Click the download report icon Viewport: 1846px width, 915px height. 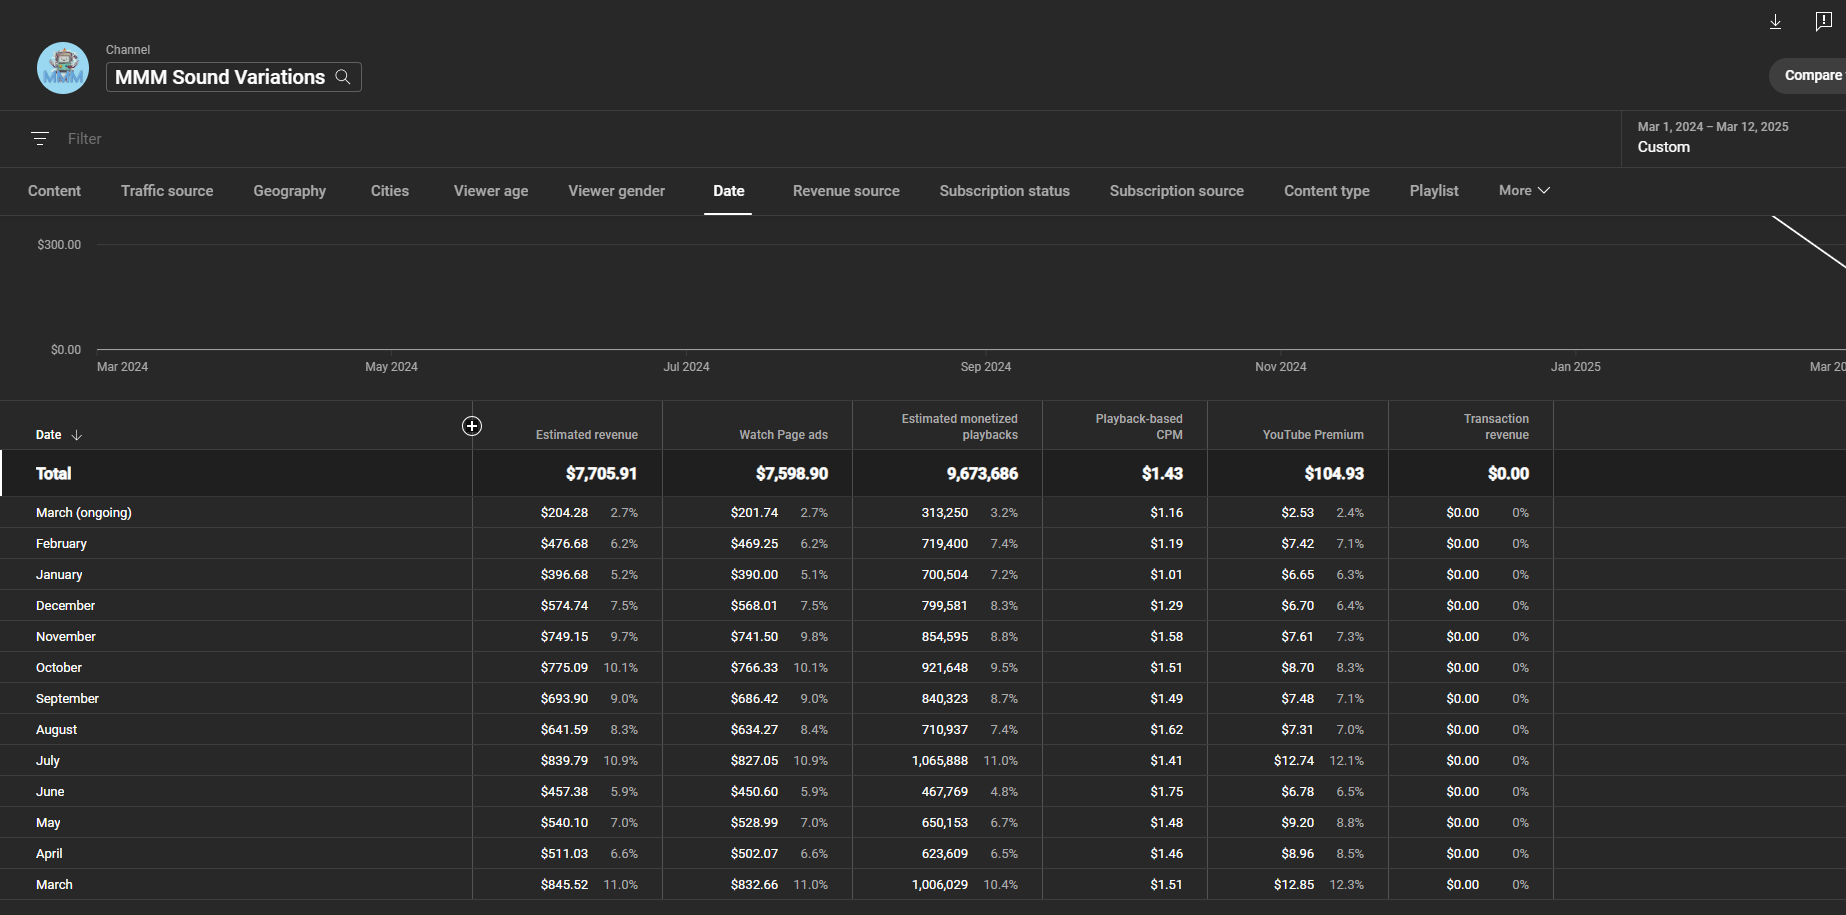tap(1775, 21)
